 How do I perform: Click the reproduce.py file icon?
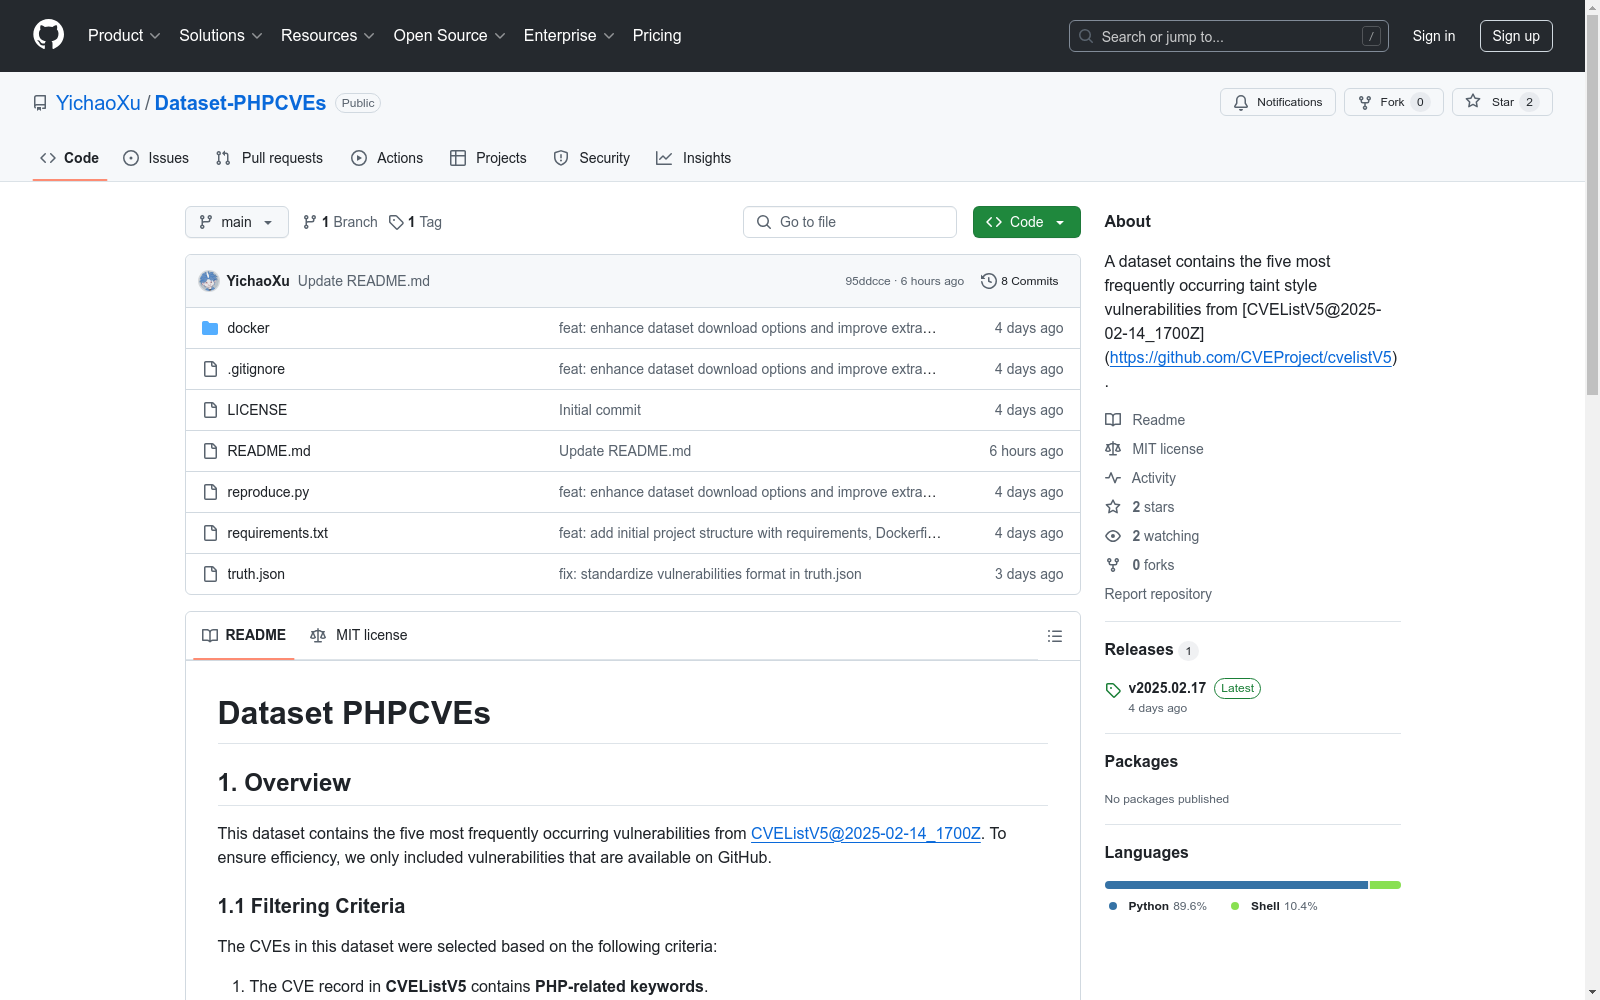click(x=210, y=492)
